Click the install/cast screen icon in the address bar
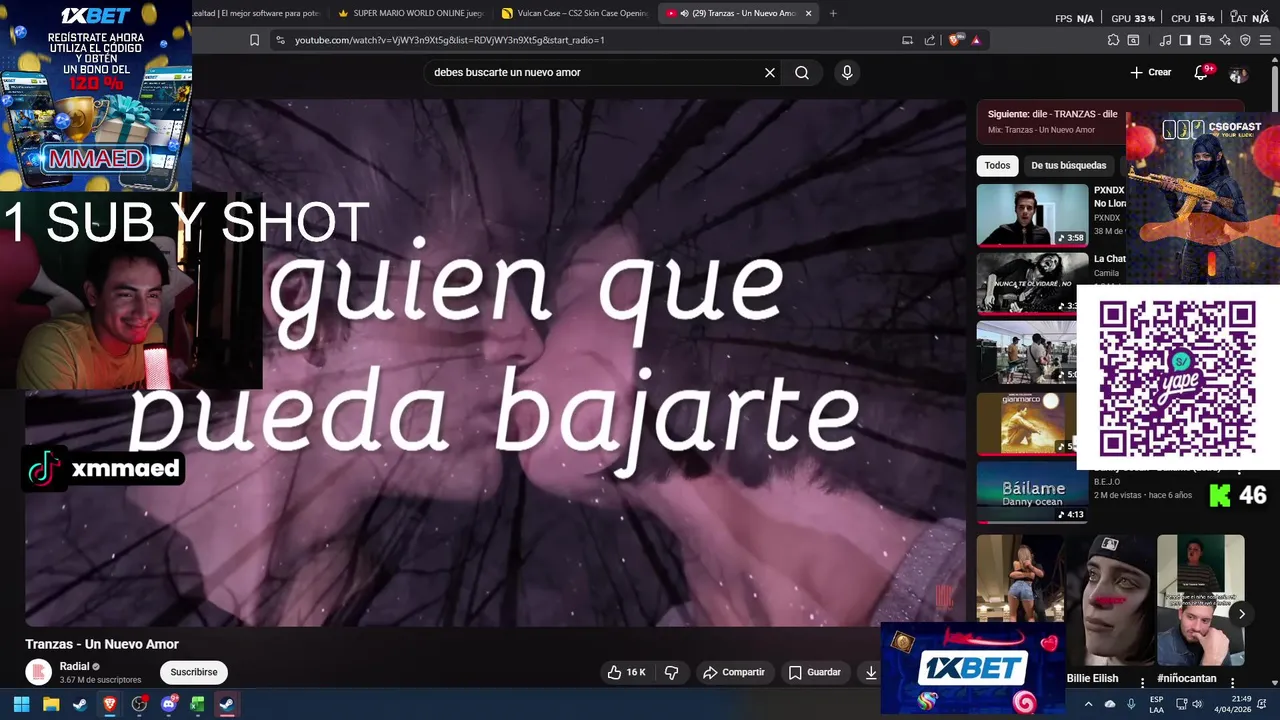 click(x=907, y=40)
